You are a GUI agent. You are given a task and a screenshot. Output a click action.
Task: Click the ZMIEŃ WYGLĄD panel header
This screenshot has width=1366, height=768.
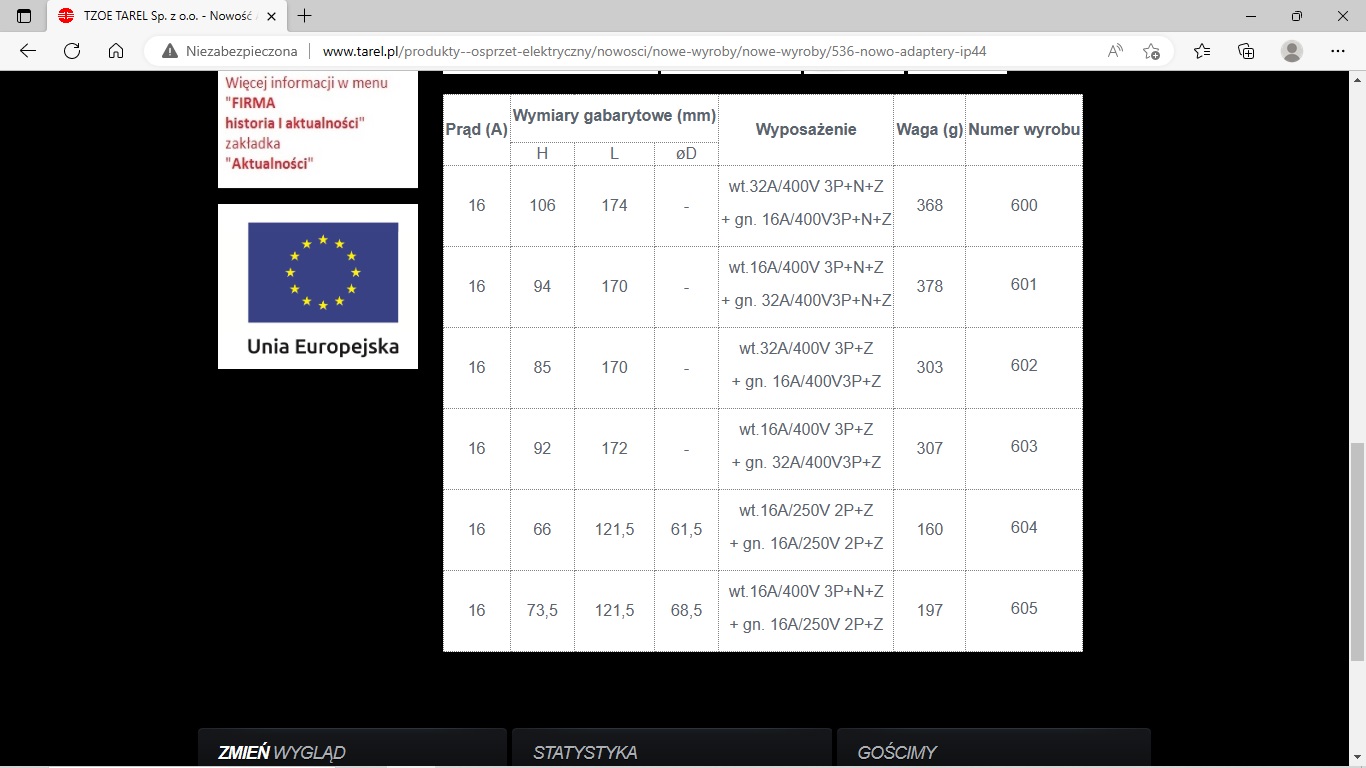pos(282,752)
